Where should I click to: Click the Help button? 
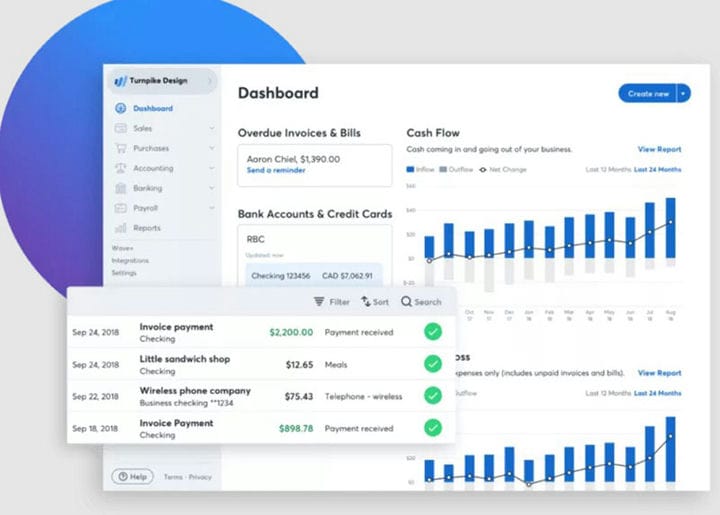pos(133,477)
